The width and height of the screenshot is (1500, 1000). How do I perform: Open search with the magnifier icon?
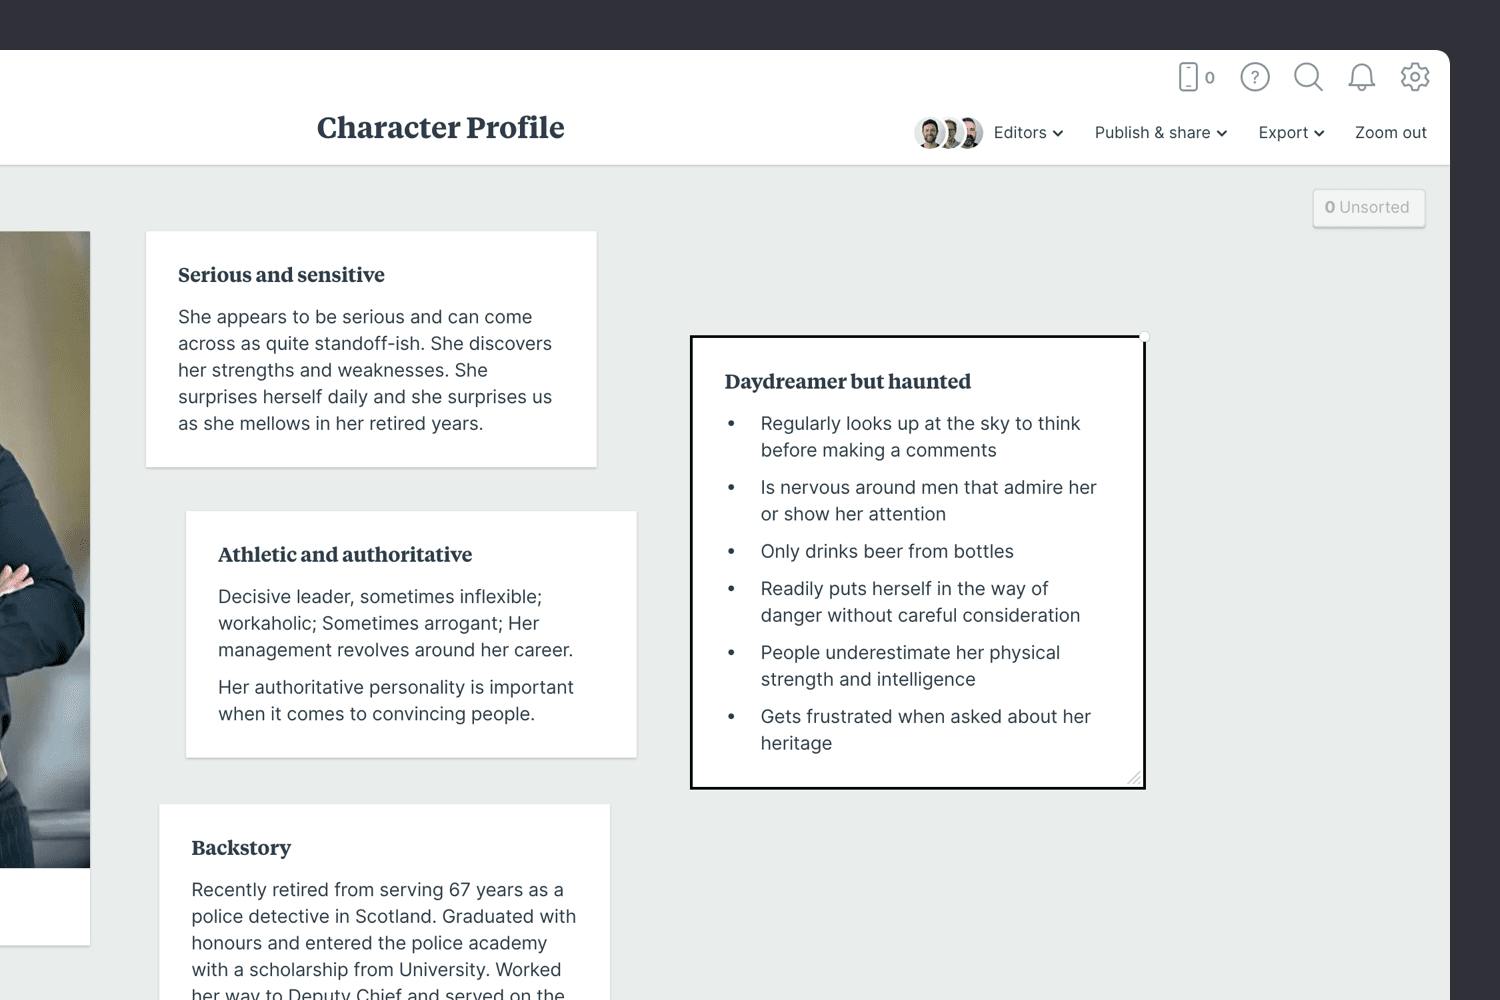click(x=1308, y=77)
